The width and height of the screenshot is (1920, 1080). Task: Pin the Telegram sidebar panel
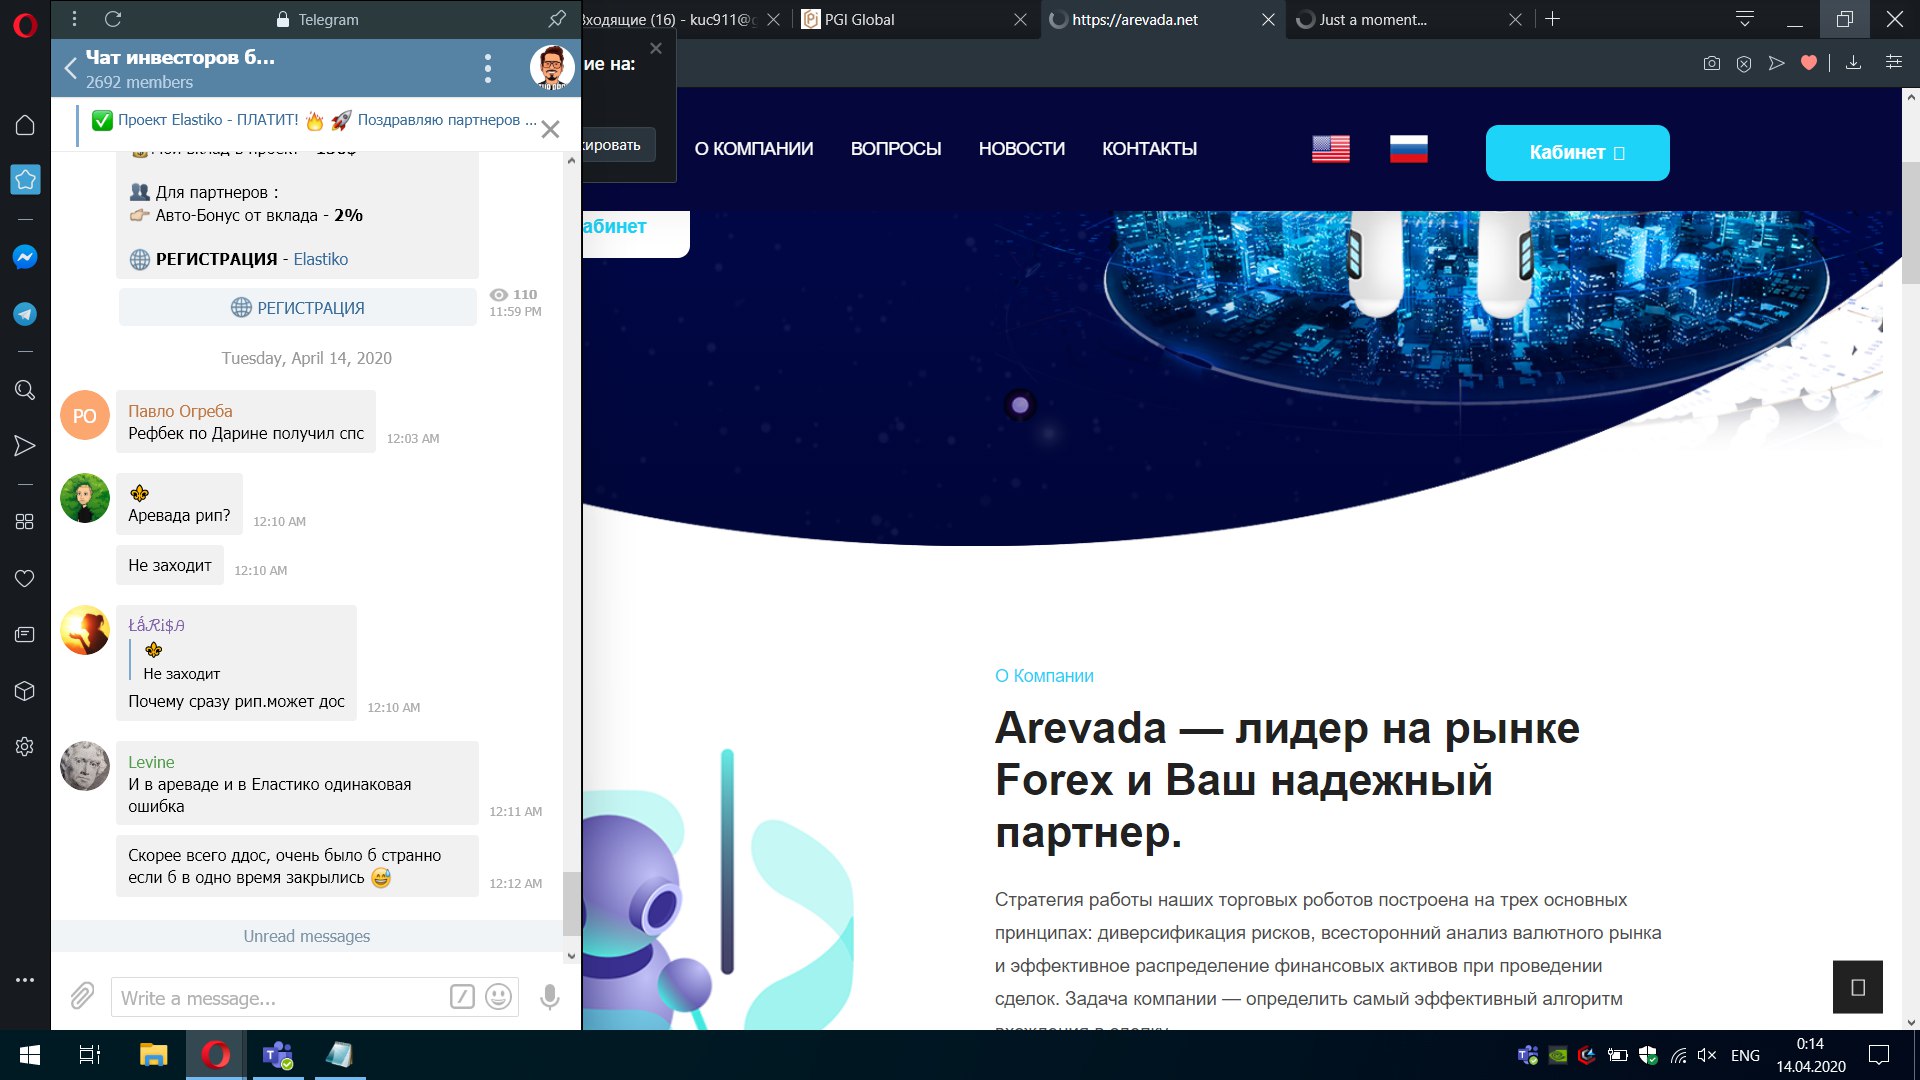coord(557,19)
